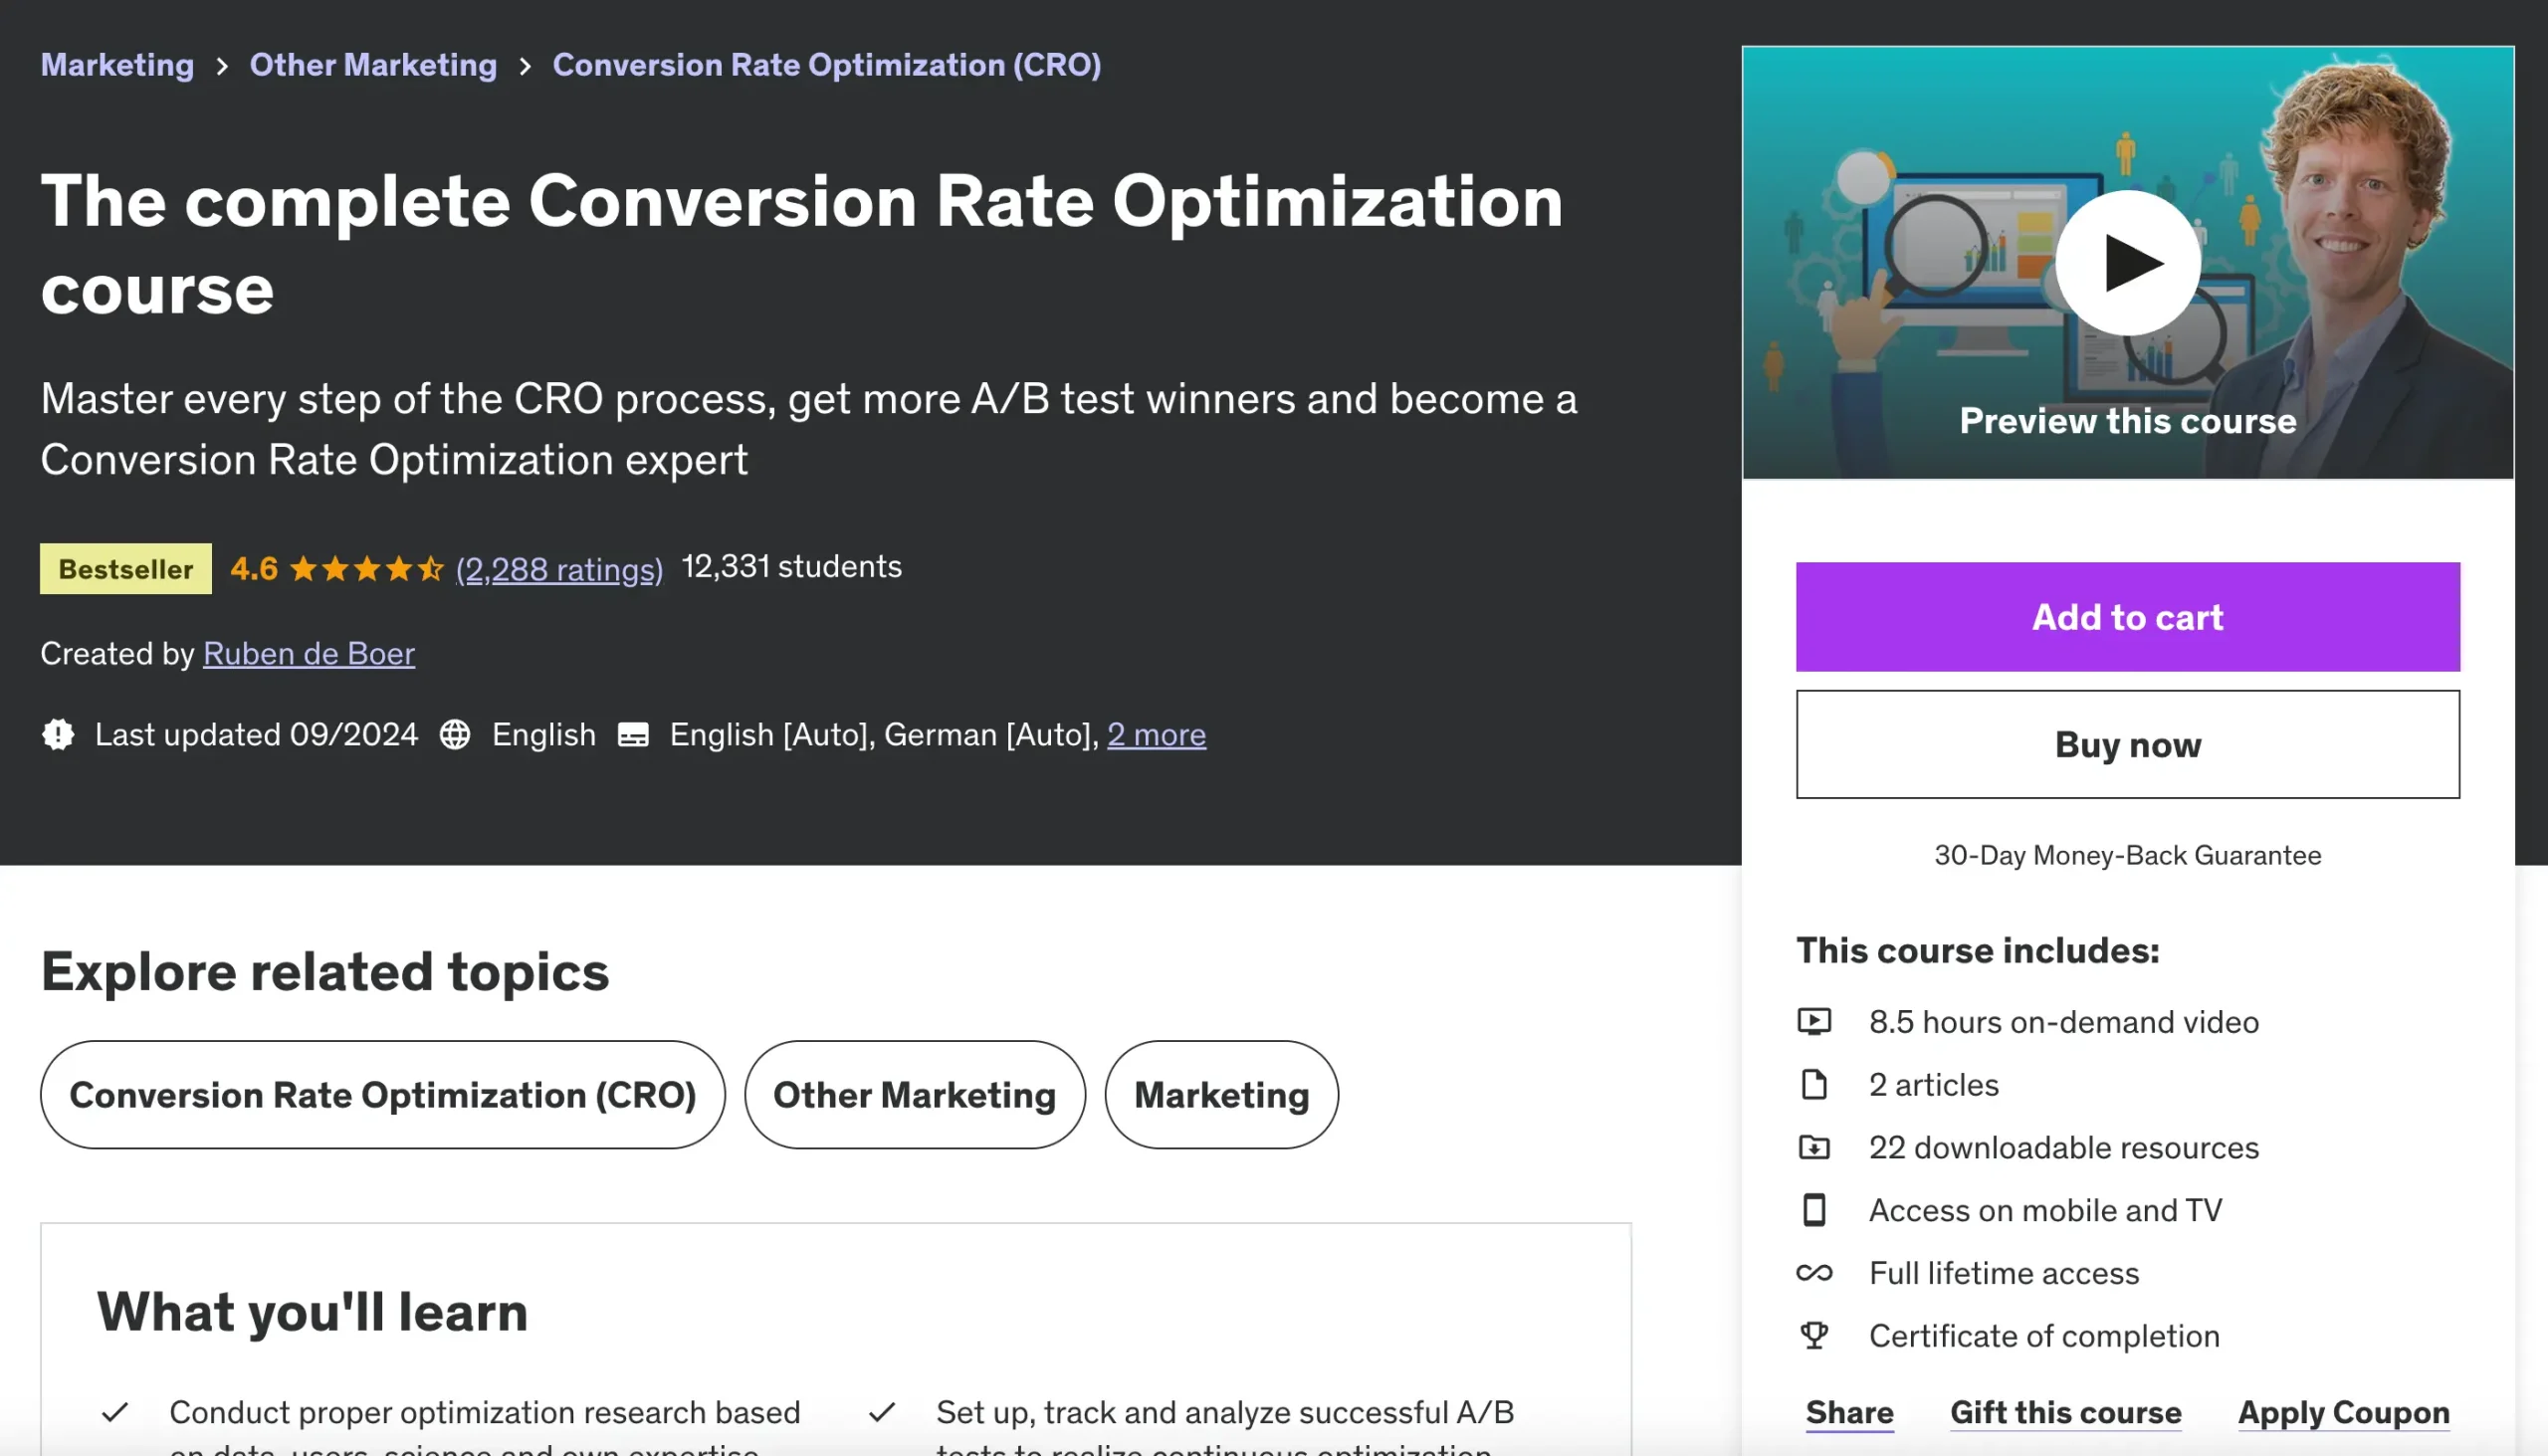The width and height of the screenshot is (2548, 1456).
Task: Click the trophy certificate icon
Action: pos(1814,1335)
